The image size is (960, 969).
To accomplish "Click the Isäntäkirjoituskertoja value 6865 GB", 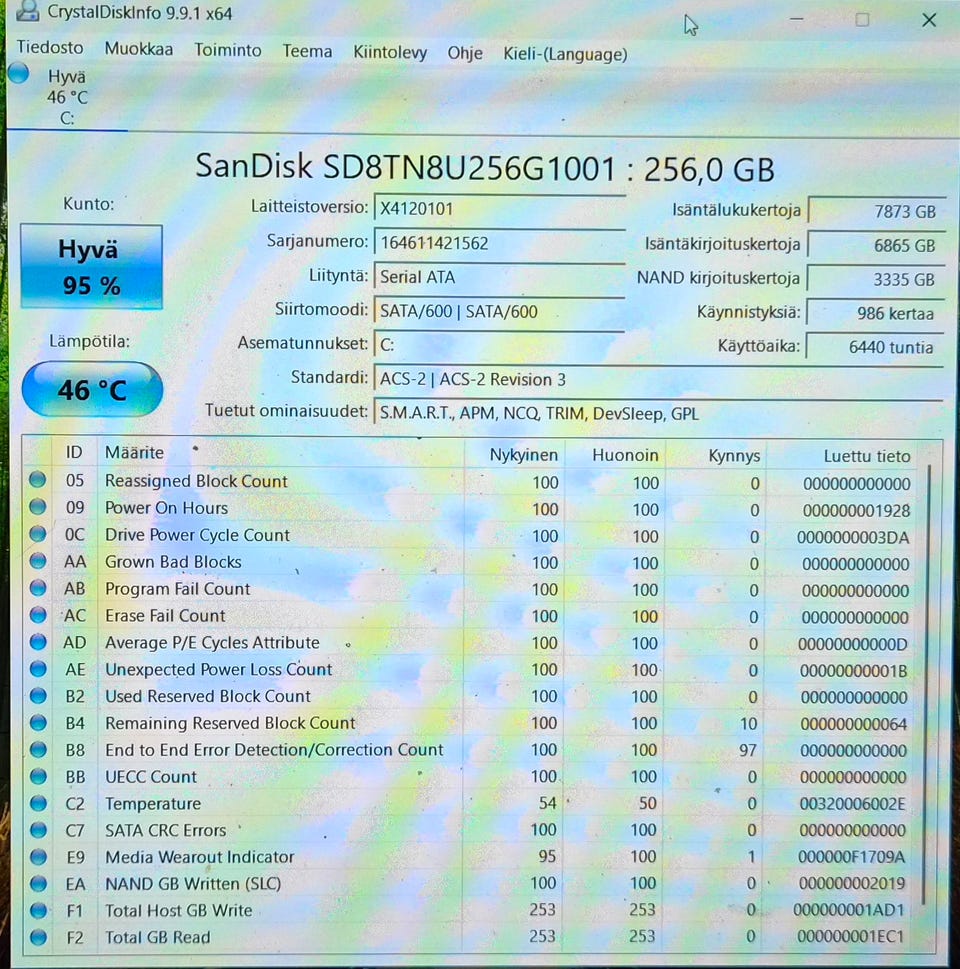I will 877,245.
